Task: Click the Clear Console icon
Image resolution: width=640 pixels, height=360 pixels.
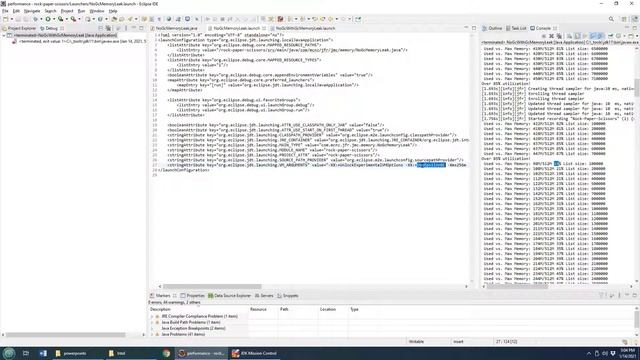Action: 569,36
